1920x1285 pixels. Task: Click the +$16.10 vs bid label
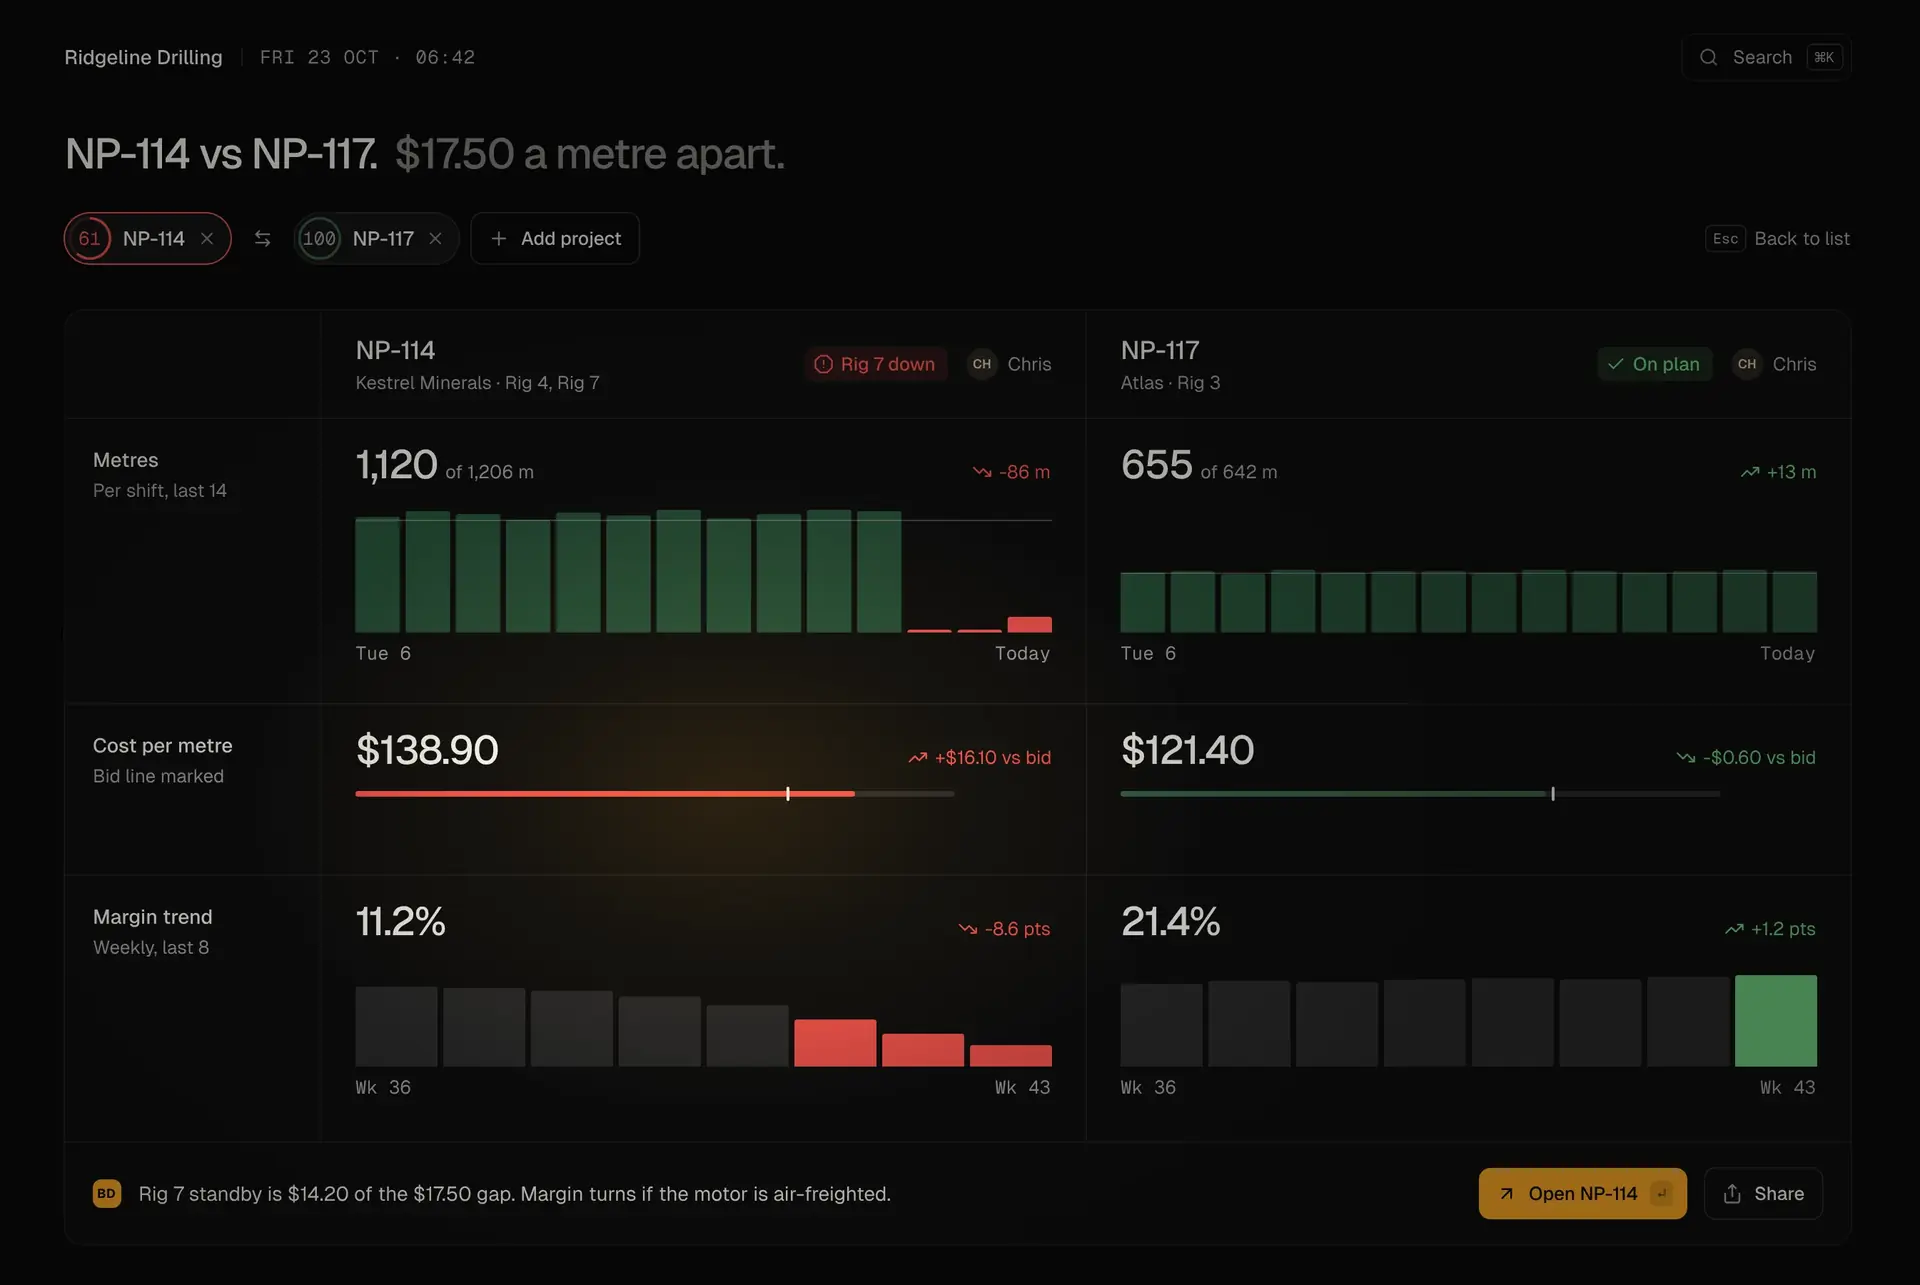[x=980, y=758]
